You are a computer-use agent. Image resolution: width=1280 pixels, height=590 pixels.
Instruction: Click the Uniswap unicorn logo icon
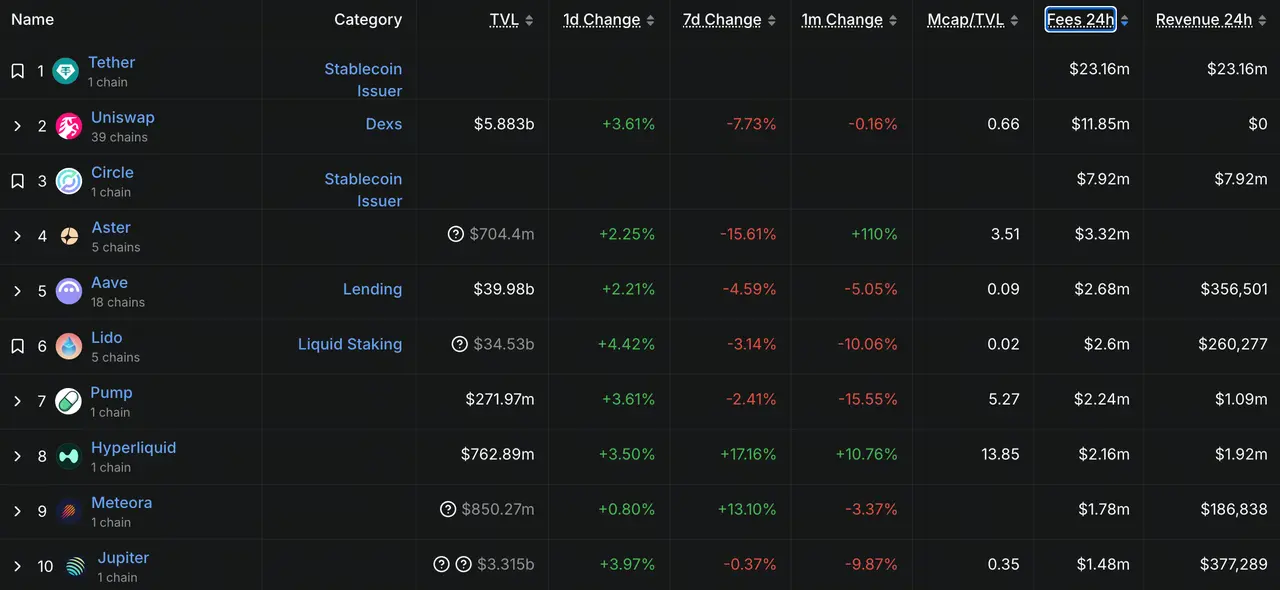click(69, 126)
